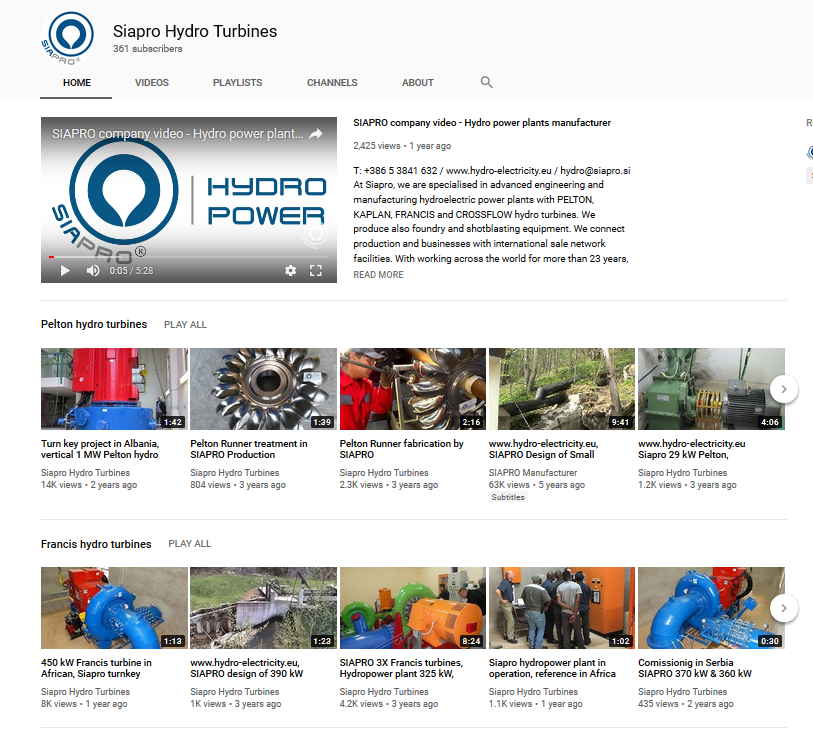This screenshot has width=813, height=740.
Task: Click the SIAPRO watermark logo in player
Action: click(315, 235)
